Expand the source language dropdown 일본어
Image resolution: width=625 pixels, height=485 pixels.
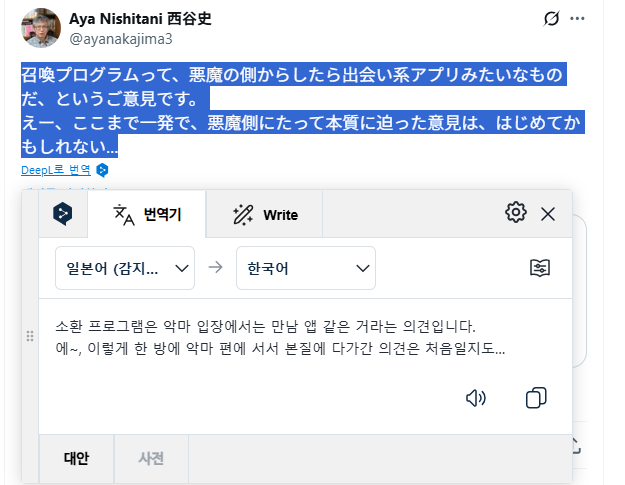tap(125, 268)
